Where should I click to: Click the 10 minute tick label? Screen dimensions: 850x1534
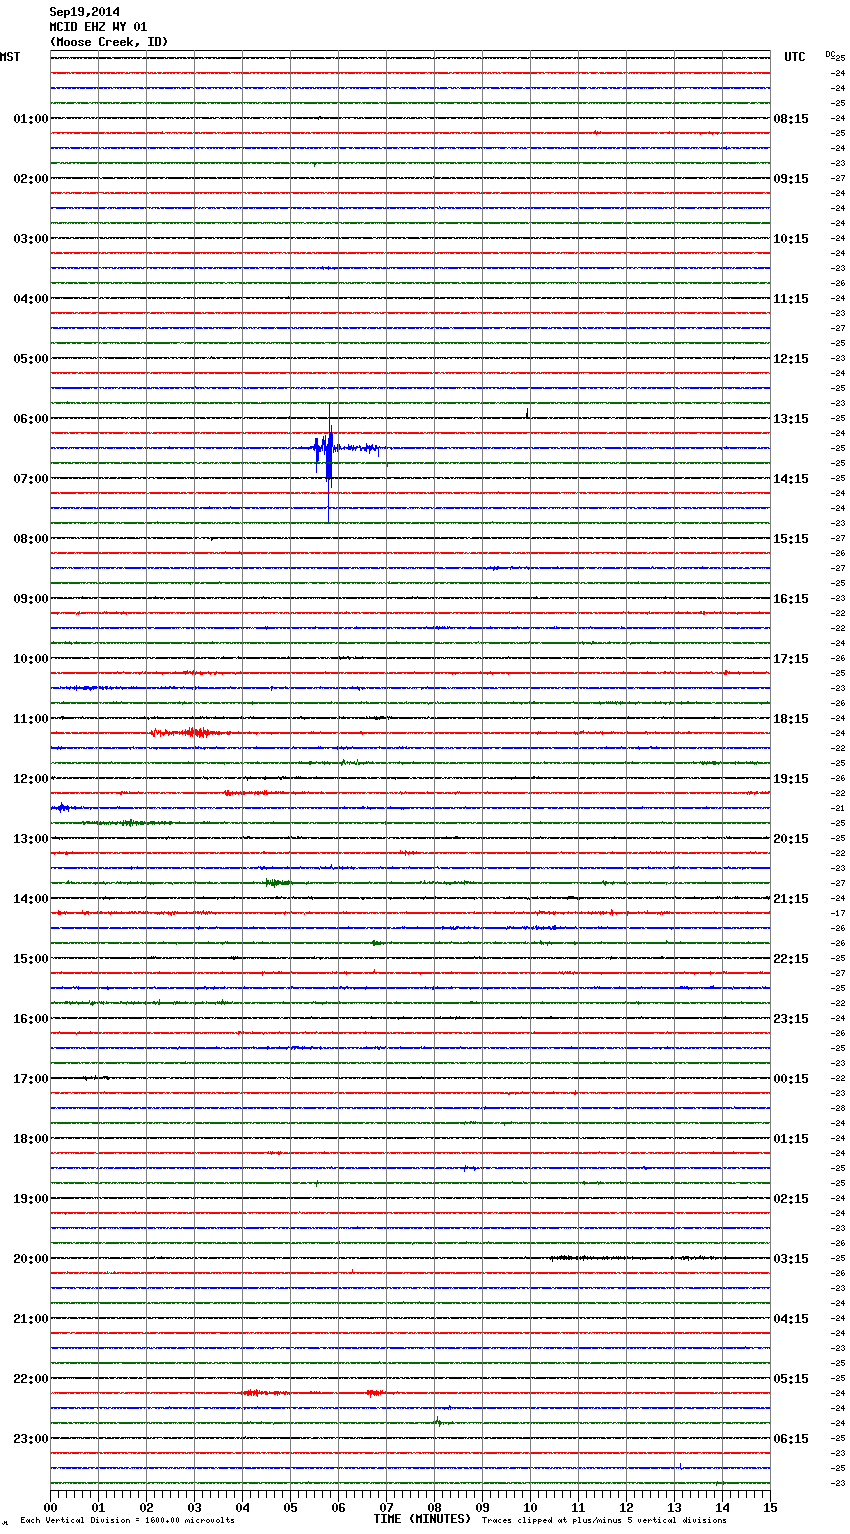[530, 1507]
